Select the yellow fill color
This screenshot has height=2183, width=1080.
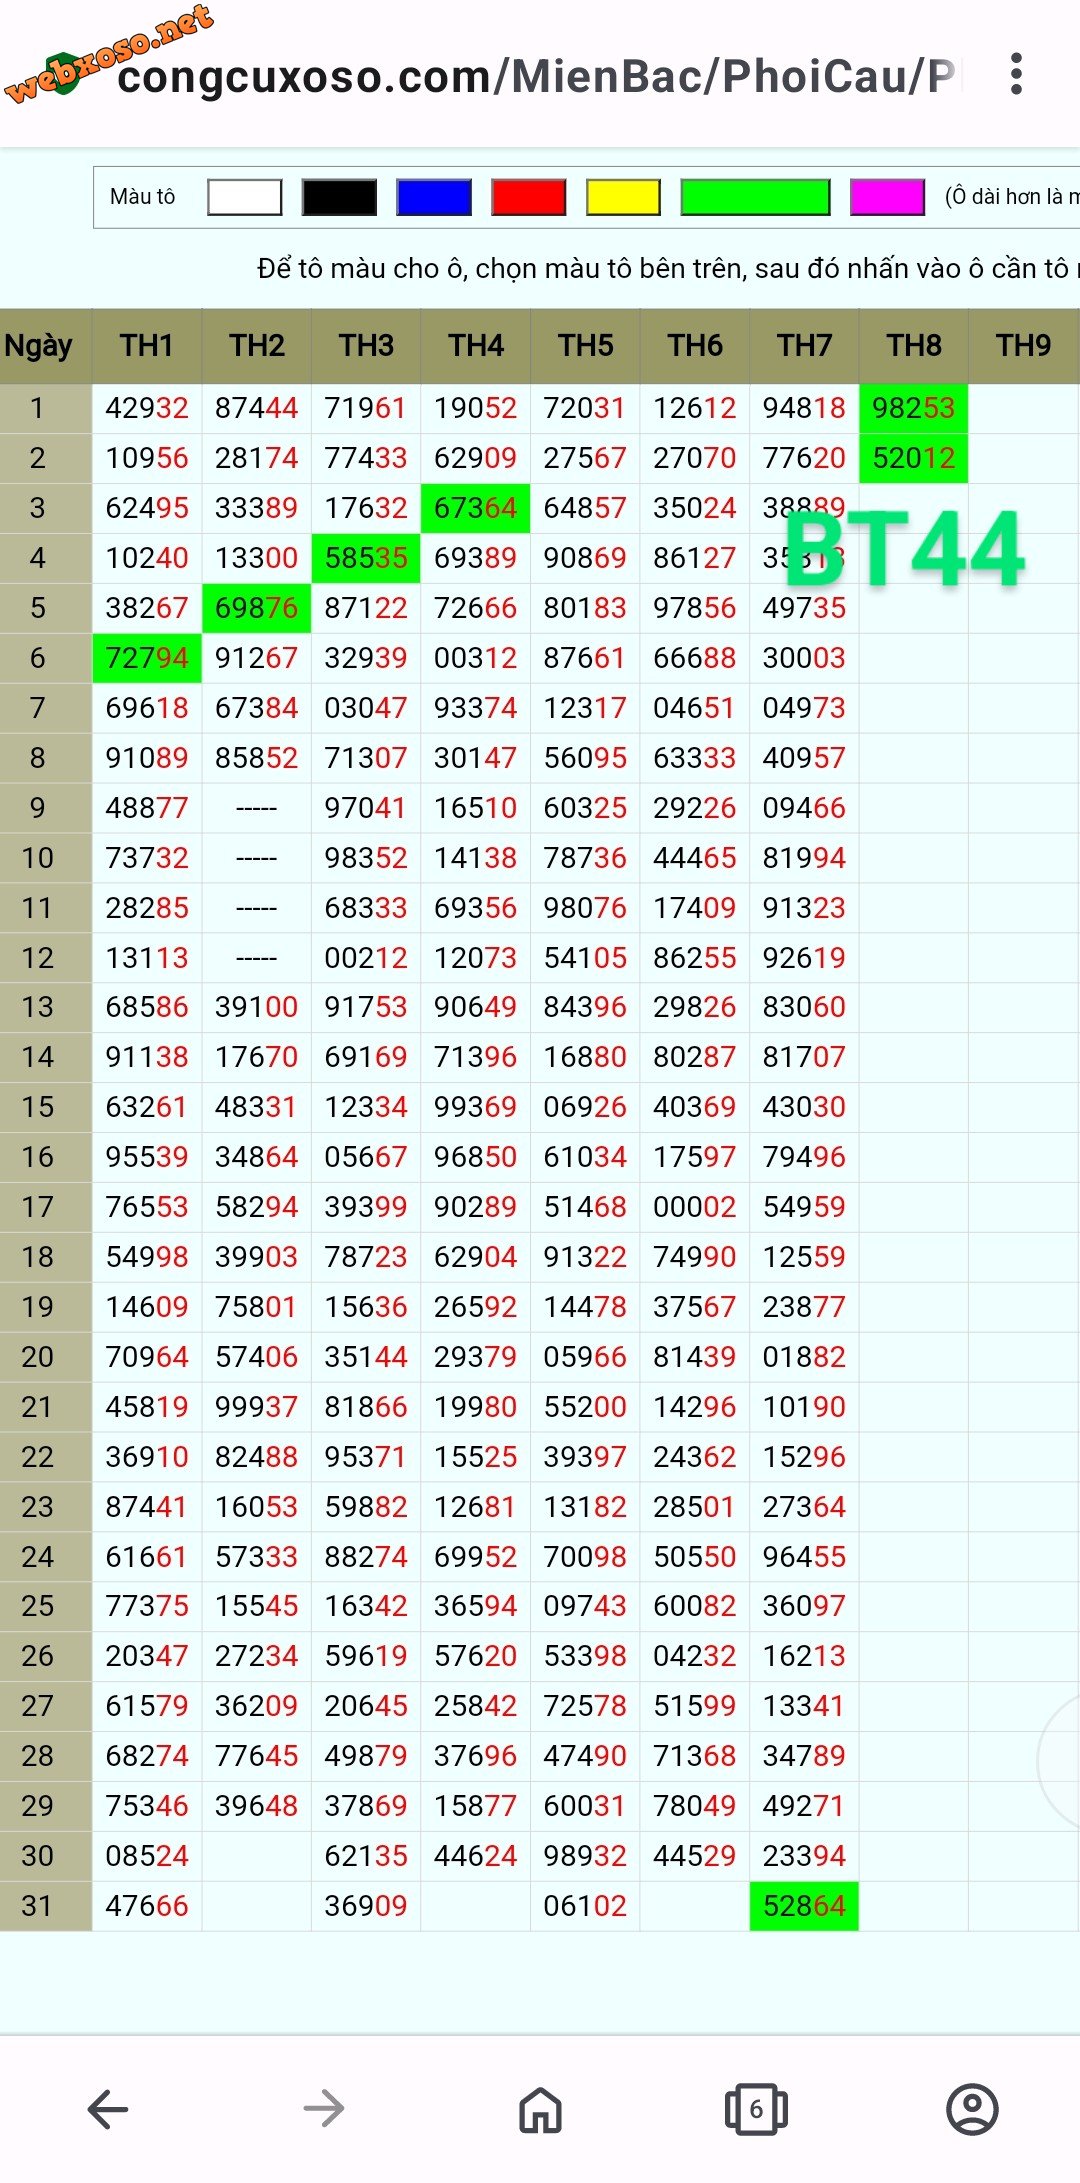click(623, 197)
